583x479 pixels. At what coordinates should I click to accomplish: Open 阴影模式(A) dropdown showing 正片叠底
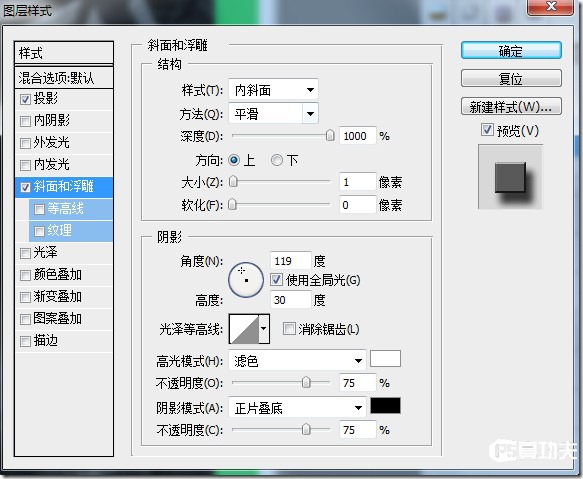pos(297,408)
